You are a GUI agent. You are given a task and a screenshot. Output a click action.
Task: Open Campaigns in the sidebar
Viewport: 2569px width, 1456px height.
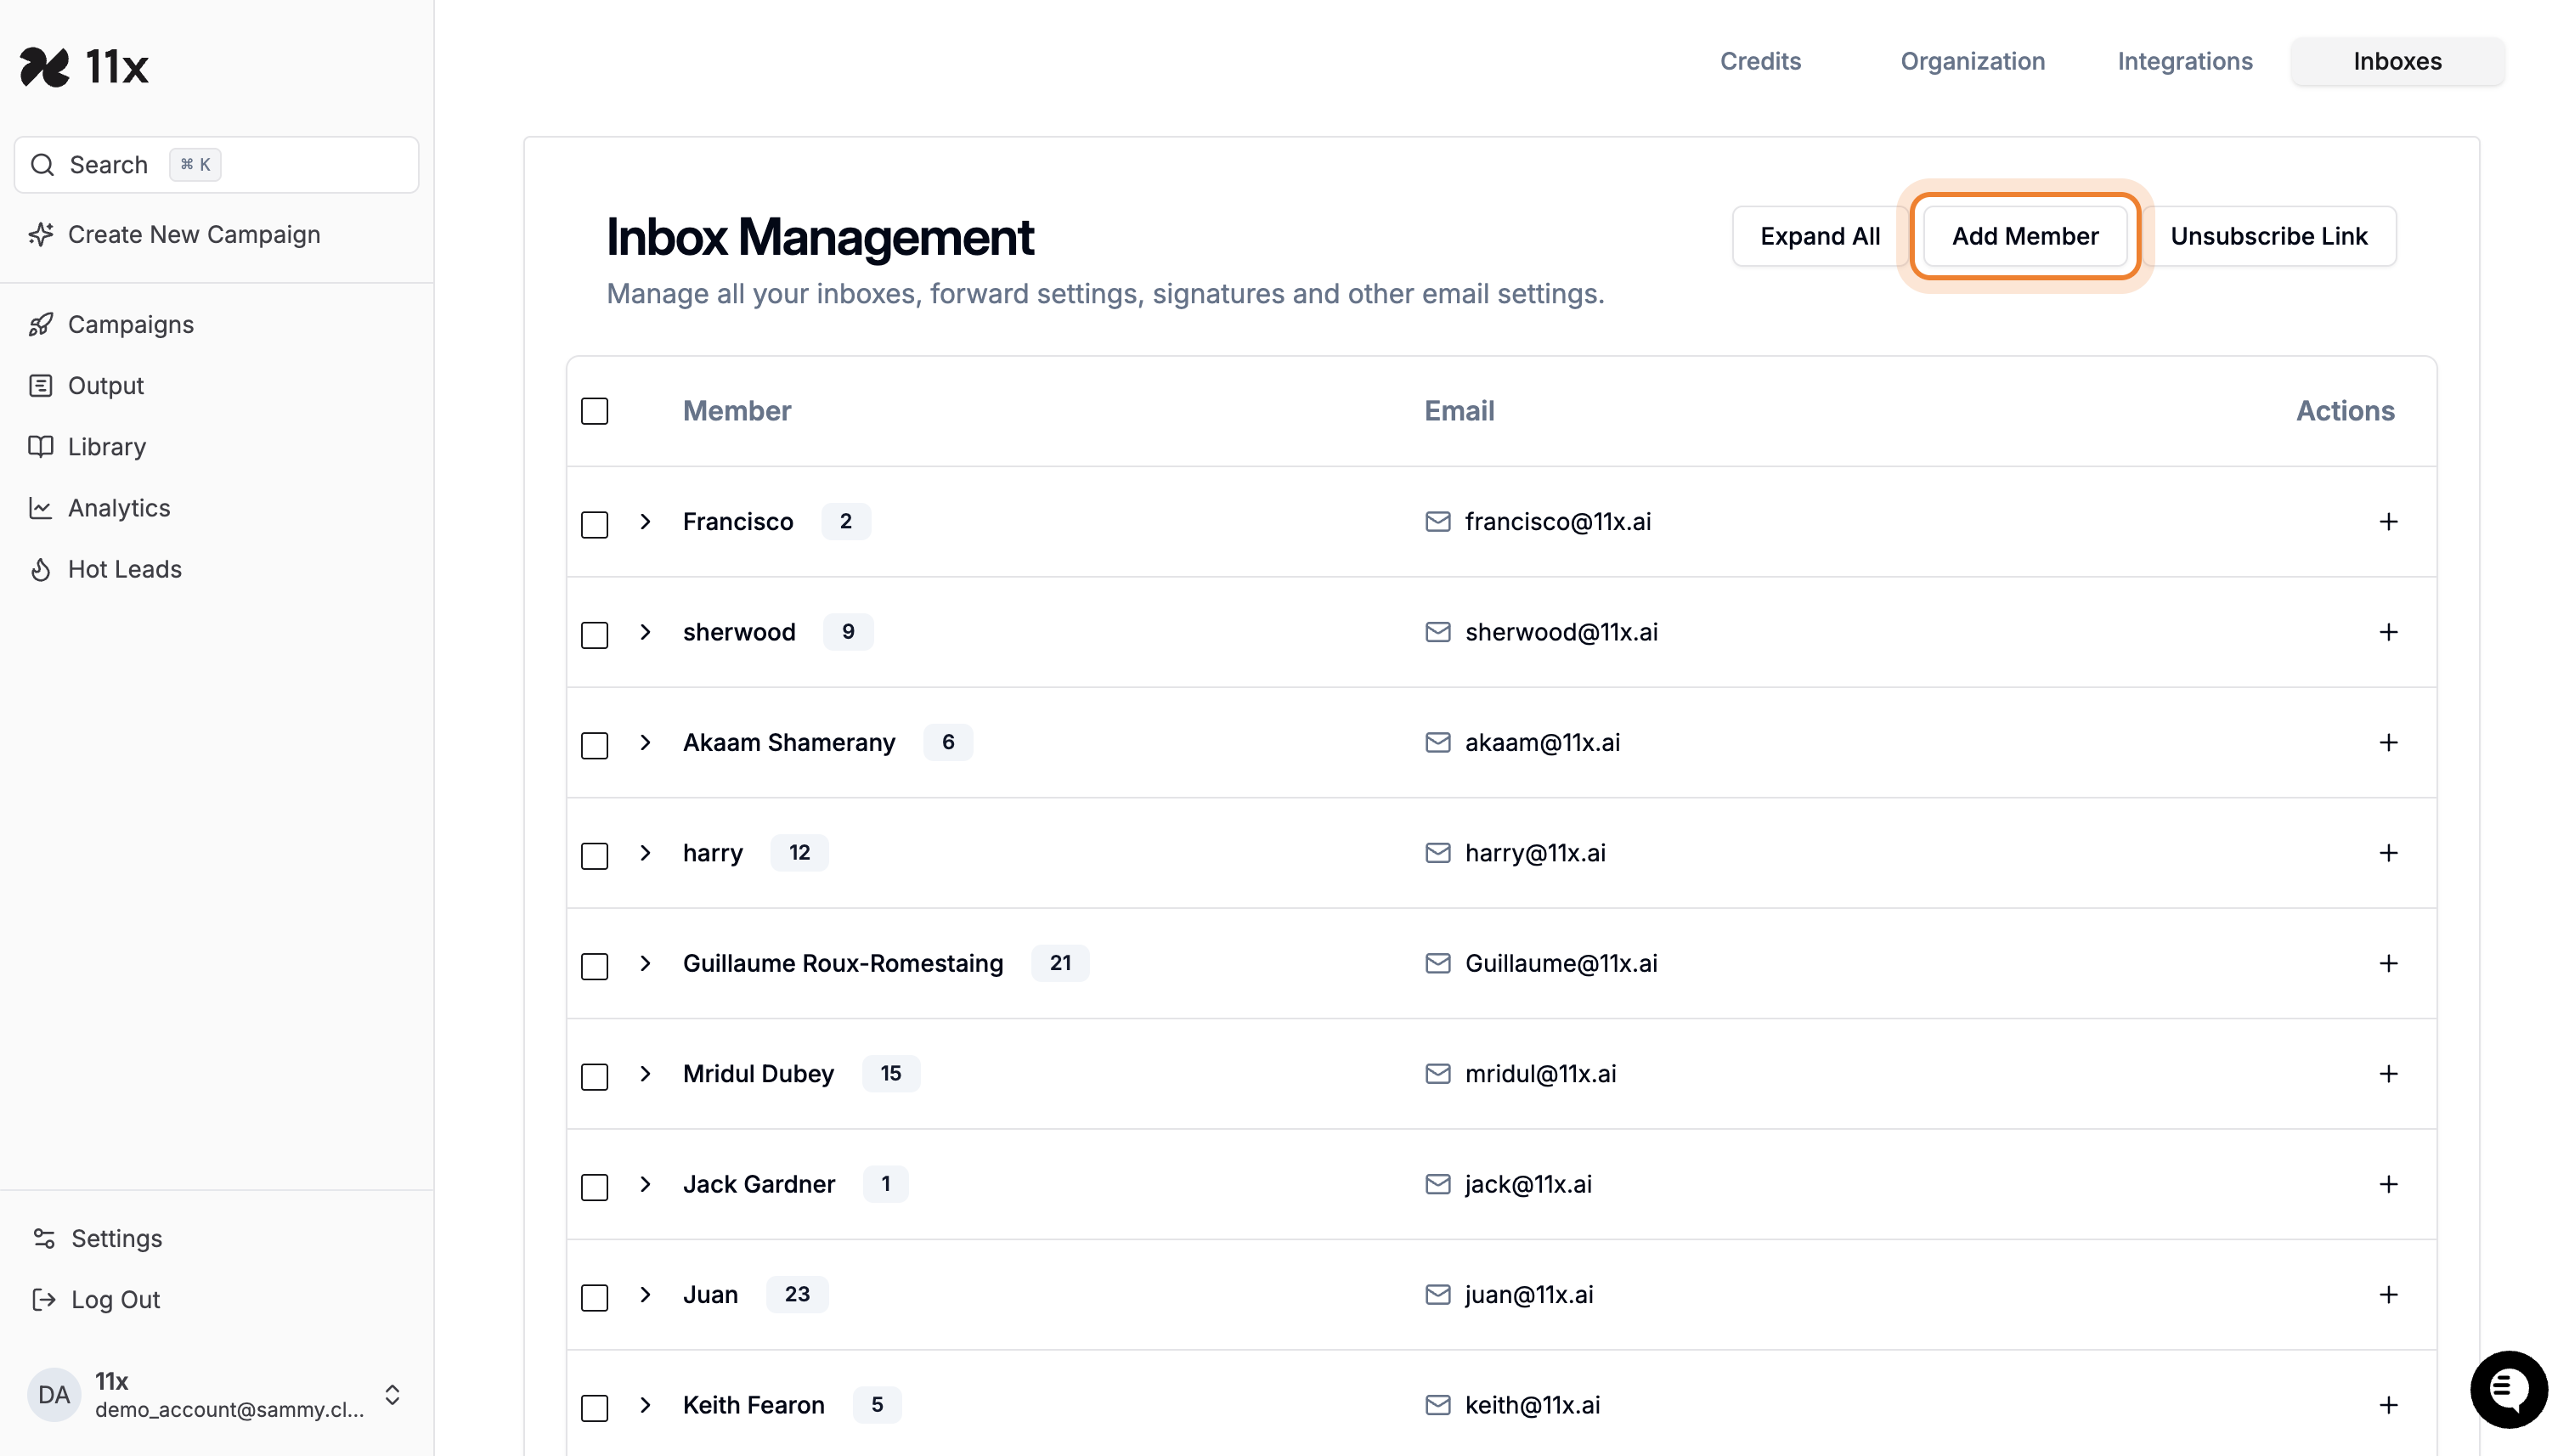click(131, 324)
